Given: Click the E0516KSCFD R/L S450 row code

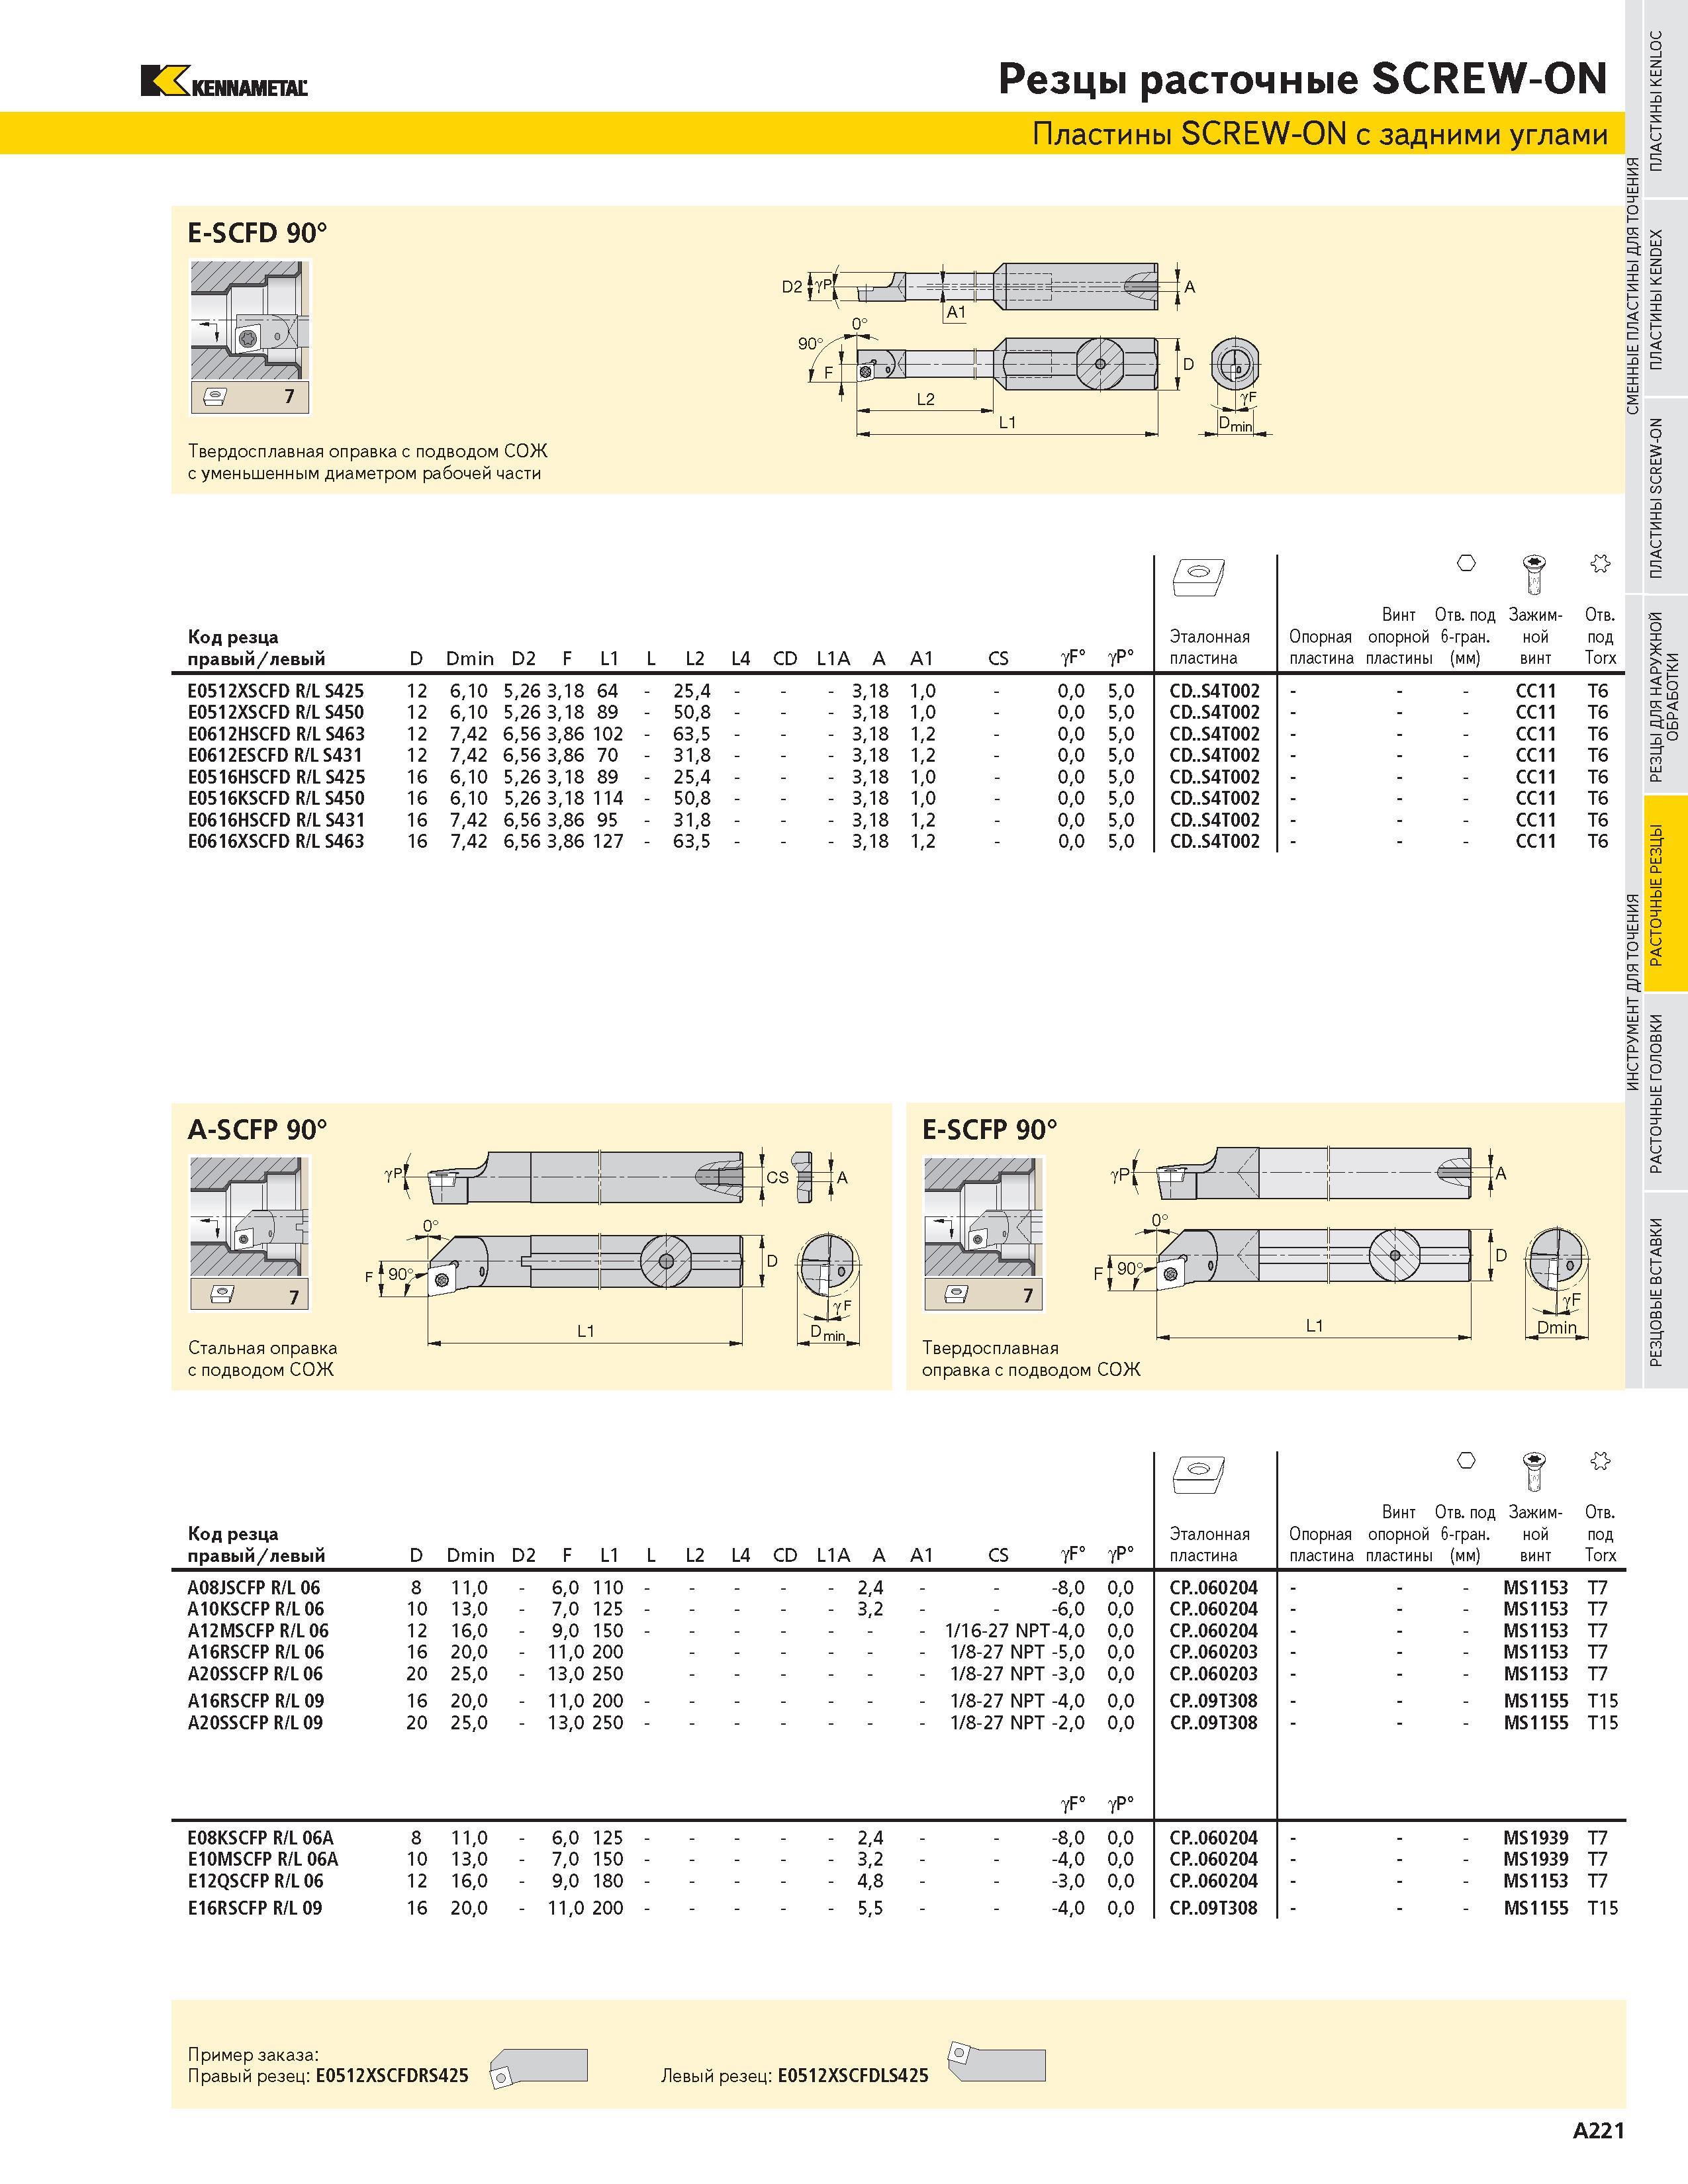Looking at the screenshot, I should click(x=276, y=799).
